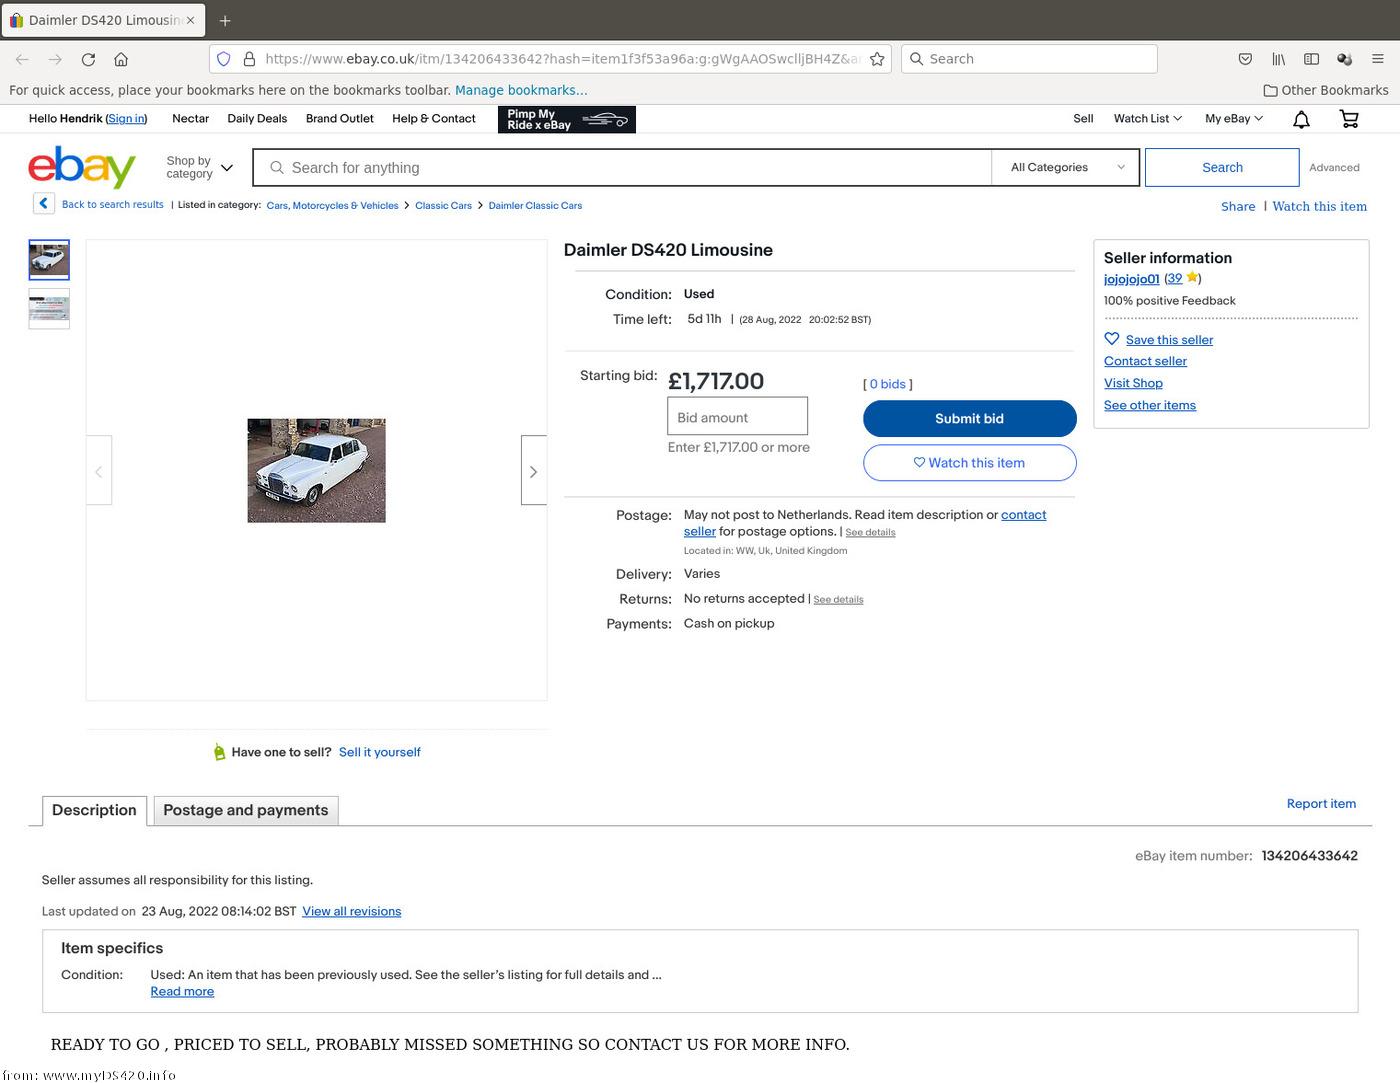Open seller profile jojojojo01
Image resolution: width=1400 pixels, height=1083 pixels.
1131,279
